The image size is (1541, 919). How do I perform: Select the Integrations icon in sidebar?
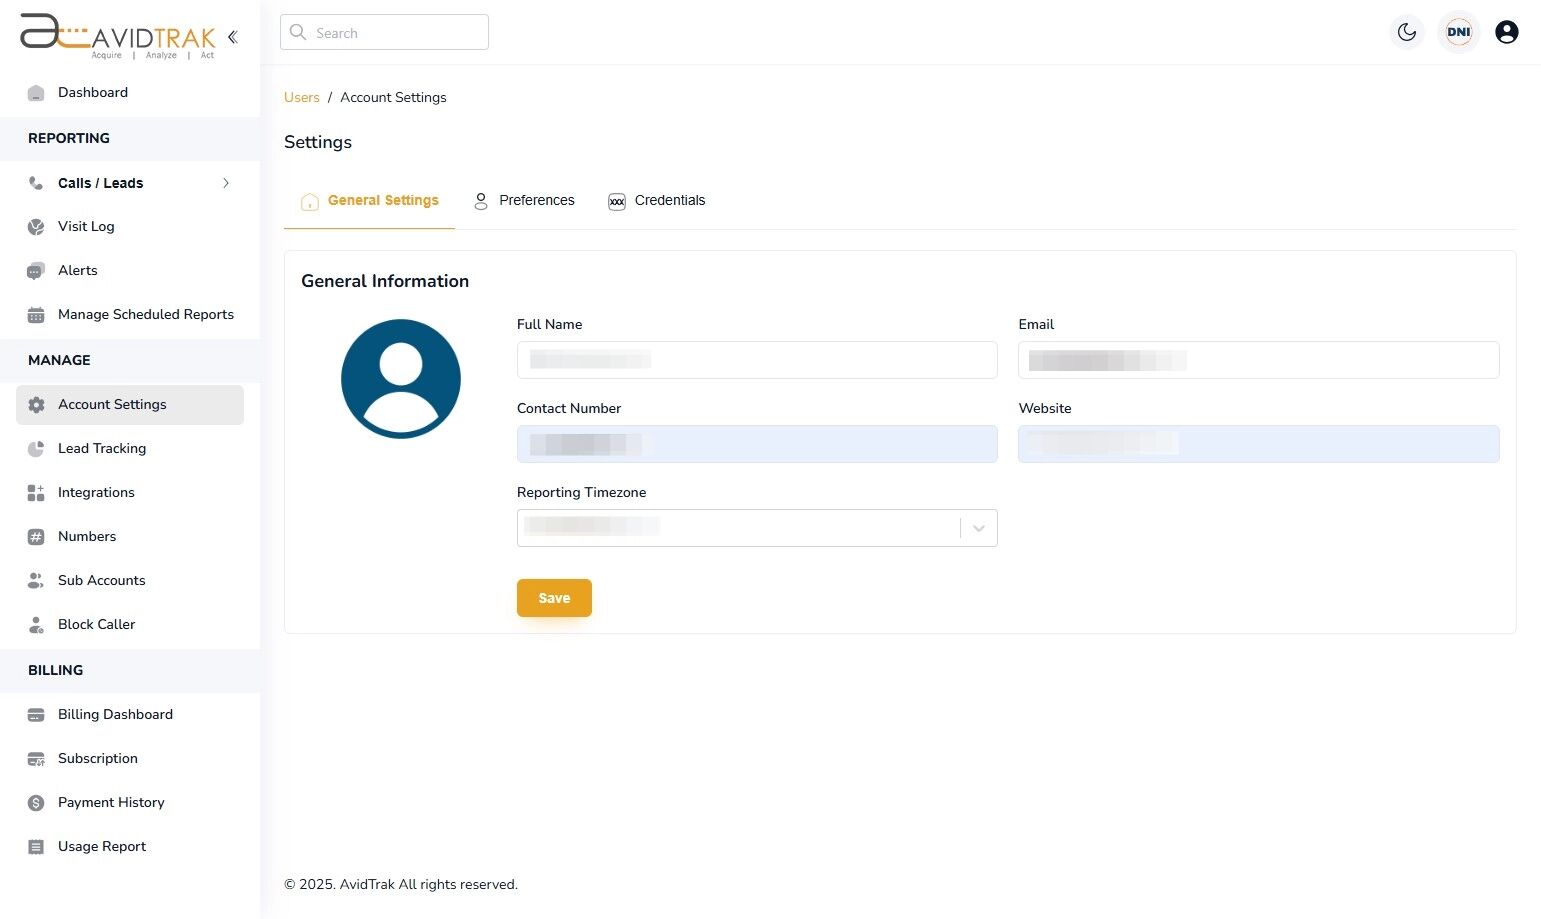point(36,492)
